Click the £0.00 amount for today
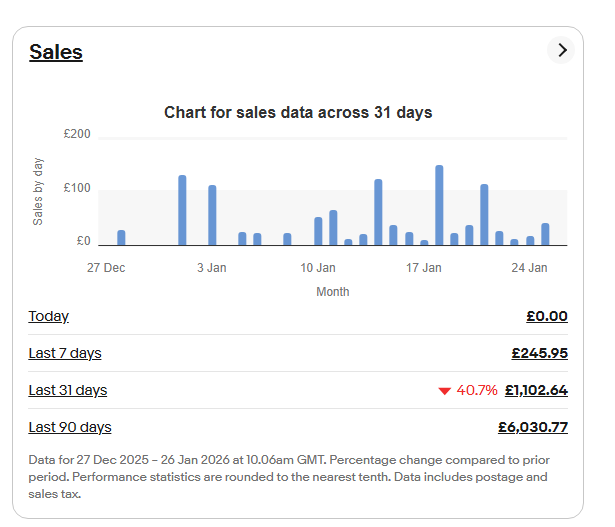 click(x=546, y=316)
